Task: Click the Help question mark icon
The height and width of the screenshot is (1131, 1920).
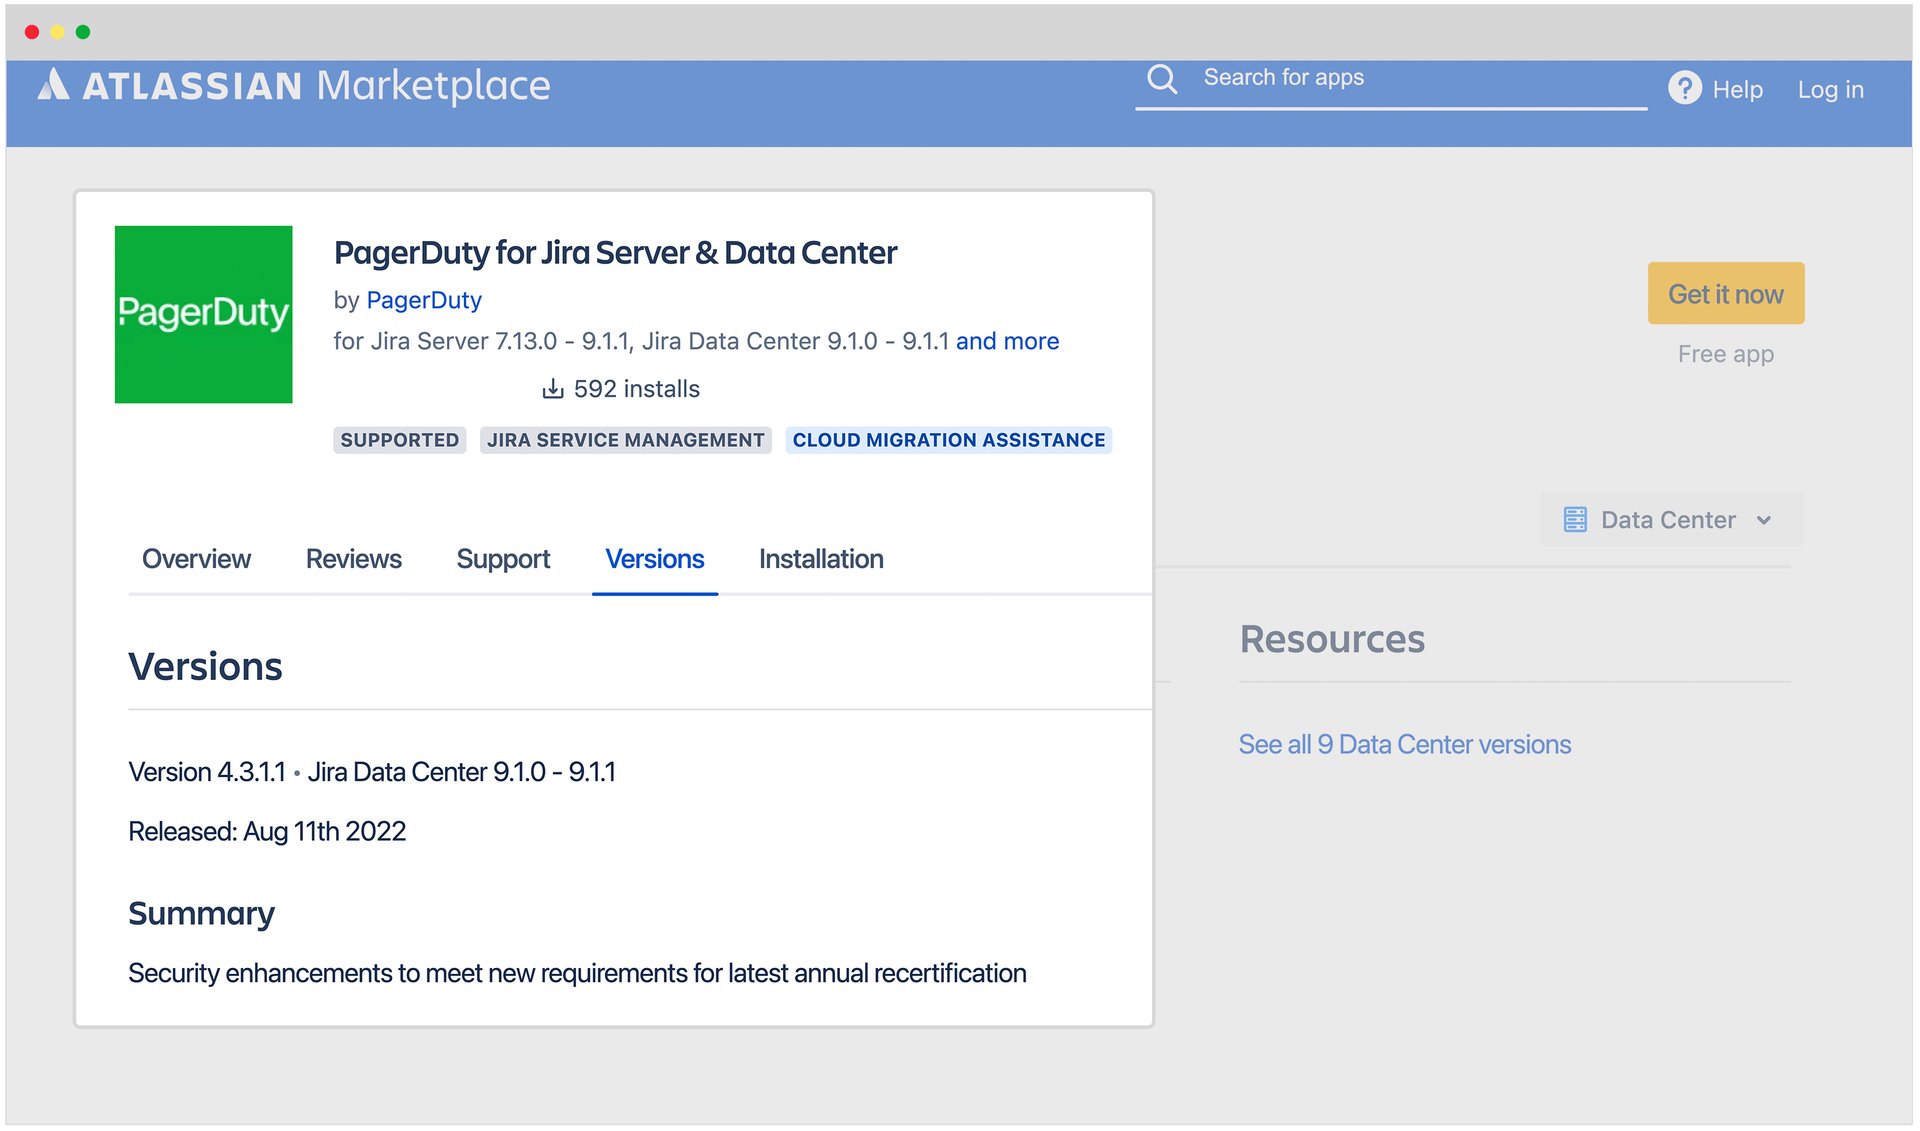Action: point(1684,89)
